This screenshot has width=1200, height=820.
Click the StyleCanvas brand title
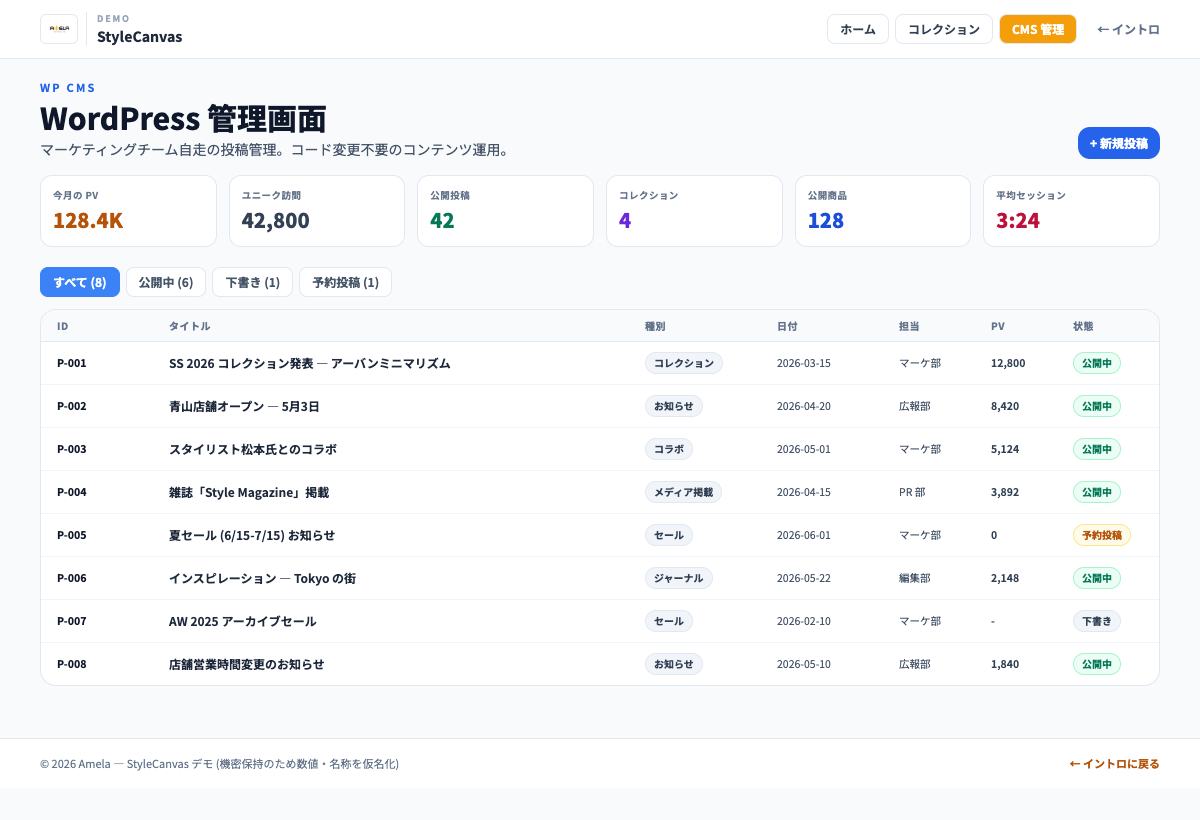coord(139,37)
